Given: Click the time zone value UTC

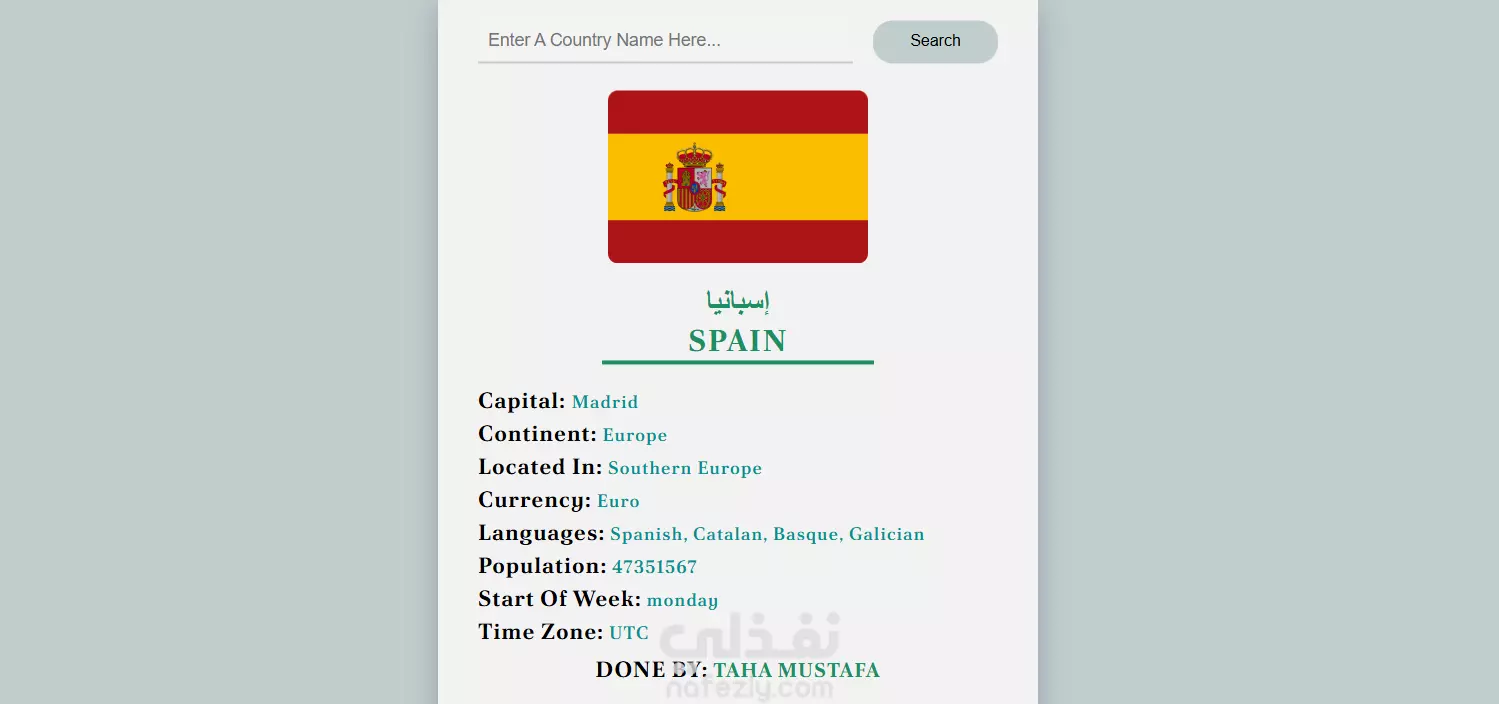Looking at the screenshot, I should pos(629,633).
